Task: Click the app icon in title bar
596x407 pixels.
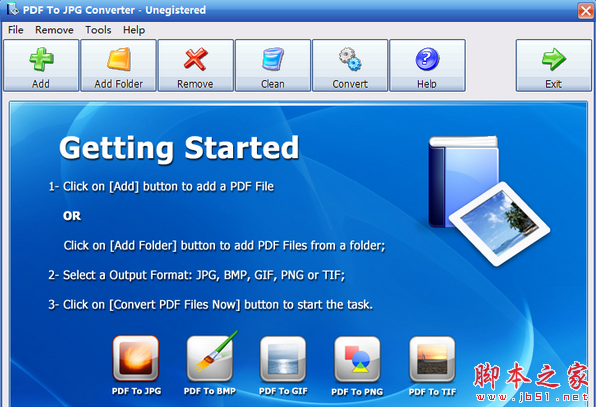Action: pyautogui.click(x=12, y=9)
